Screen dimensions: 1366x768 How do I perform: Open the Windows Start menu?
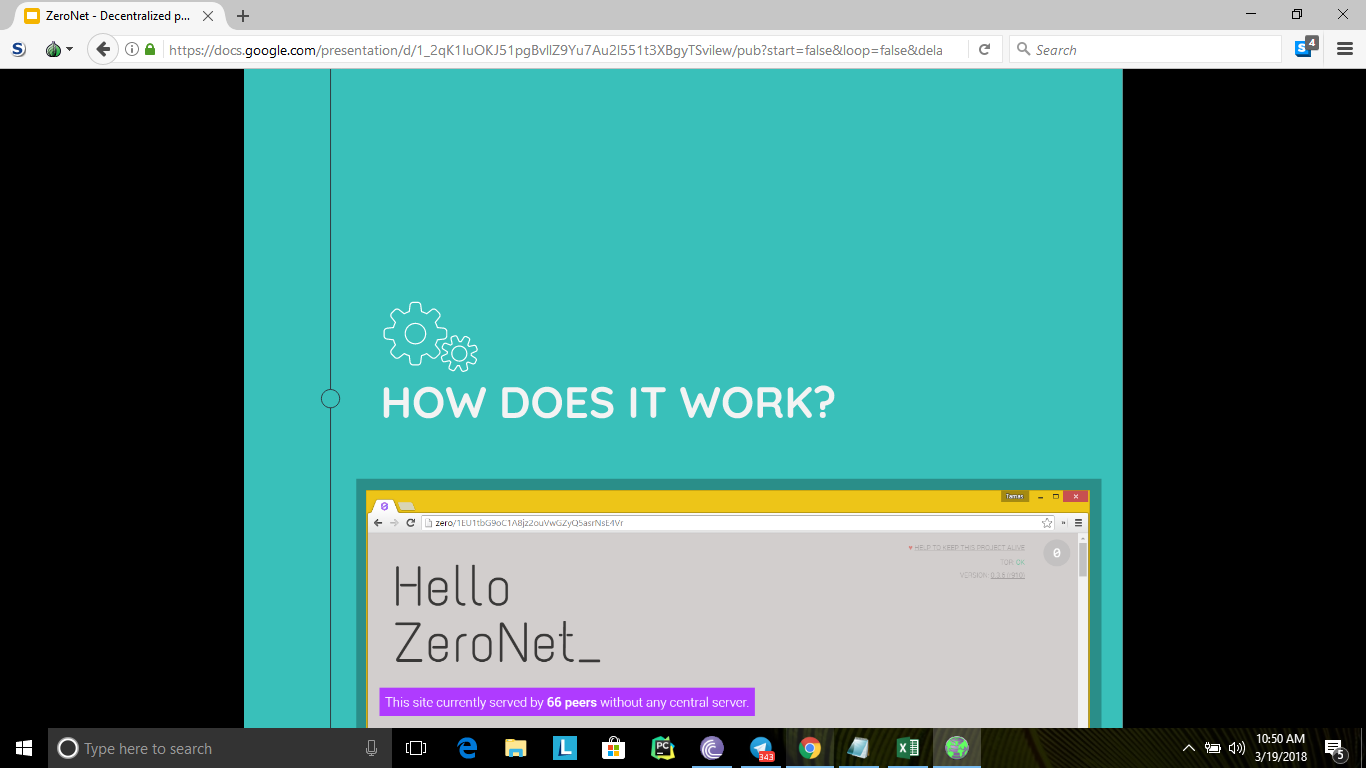(x=24, y=748)
